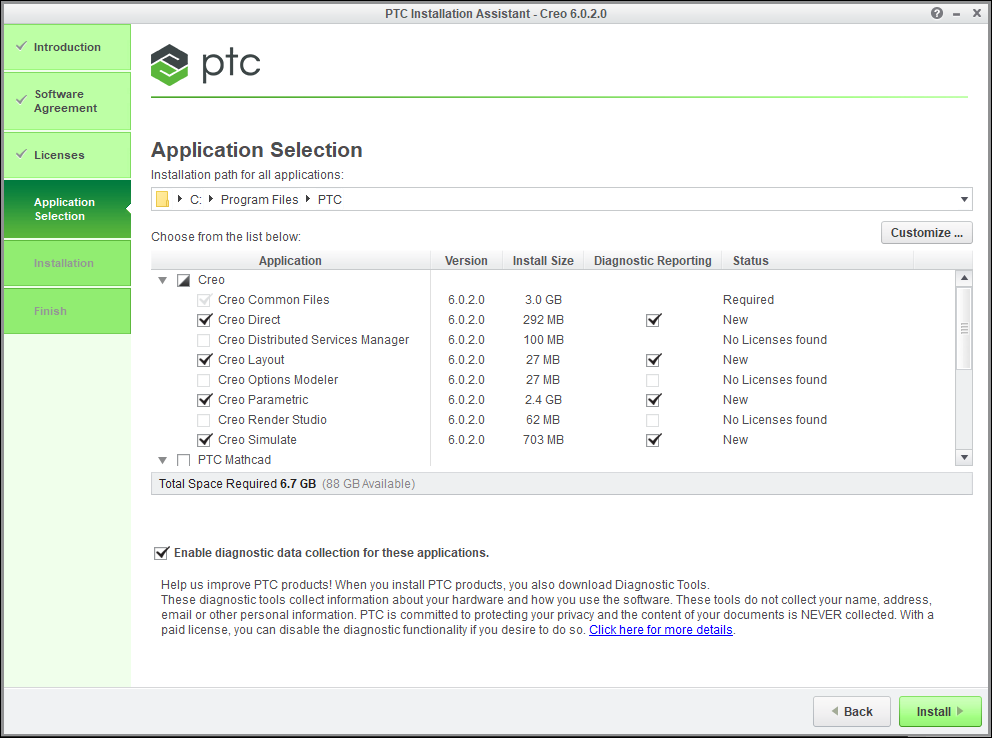Disable diagnostic reporting for Creo Parametric
Viewport: 992px width, 738px height.
[x=653, y=400]
